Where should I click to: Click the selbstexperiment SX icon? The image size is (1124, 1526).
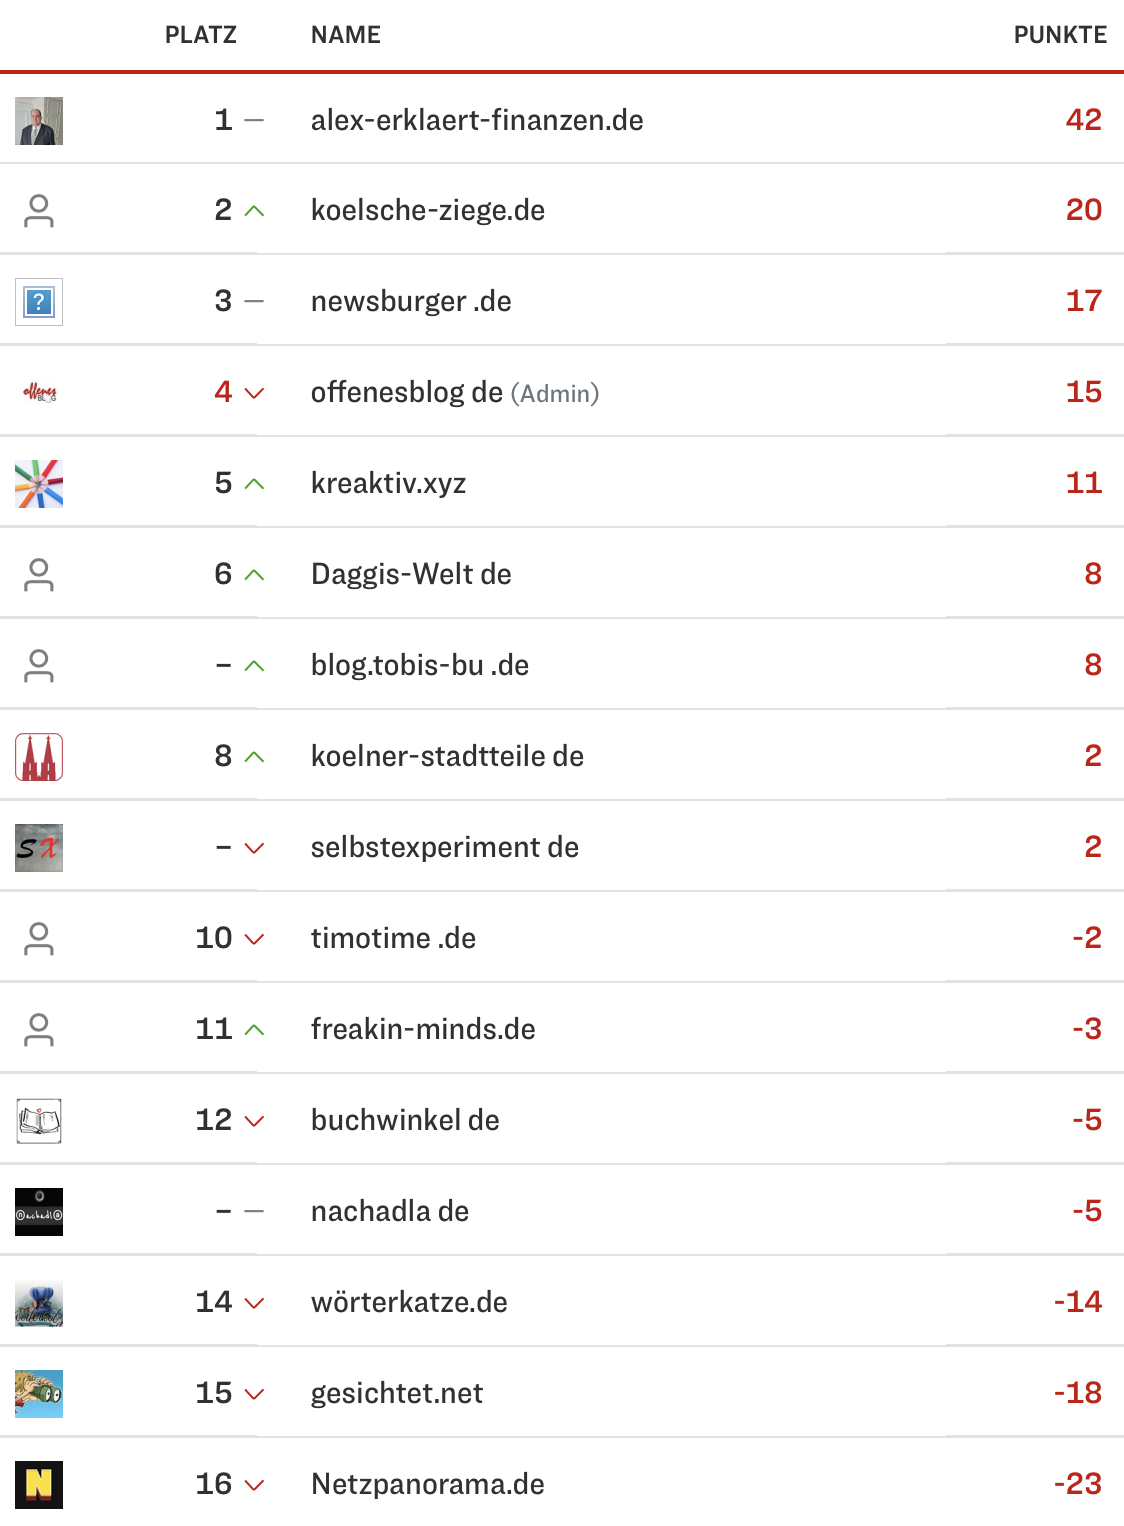tap(39, 848)
